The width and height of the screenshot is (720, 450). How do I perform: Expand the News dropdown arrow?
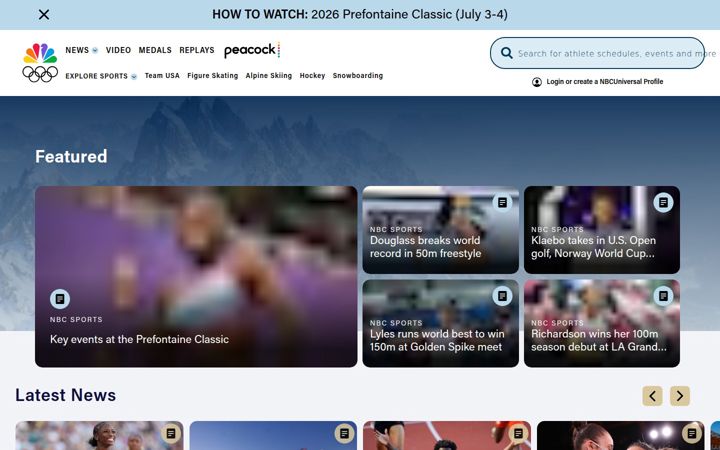[95, 51]
